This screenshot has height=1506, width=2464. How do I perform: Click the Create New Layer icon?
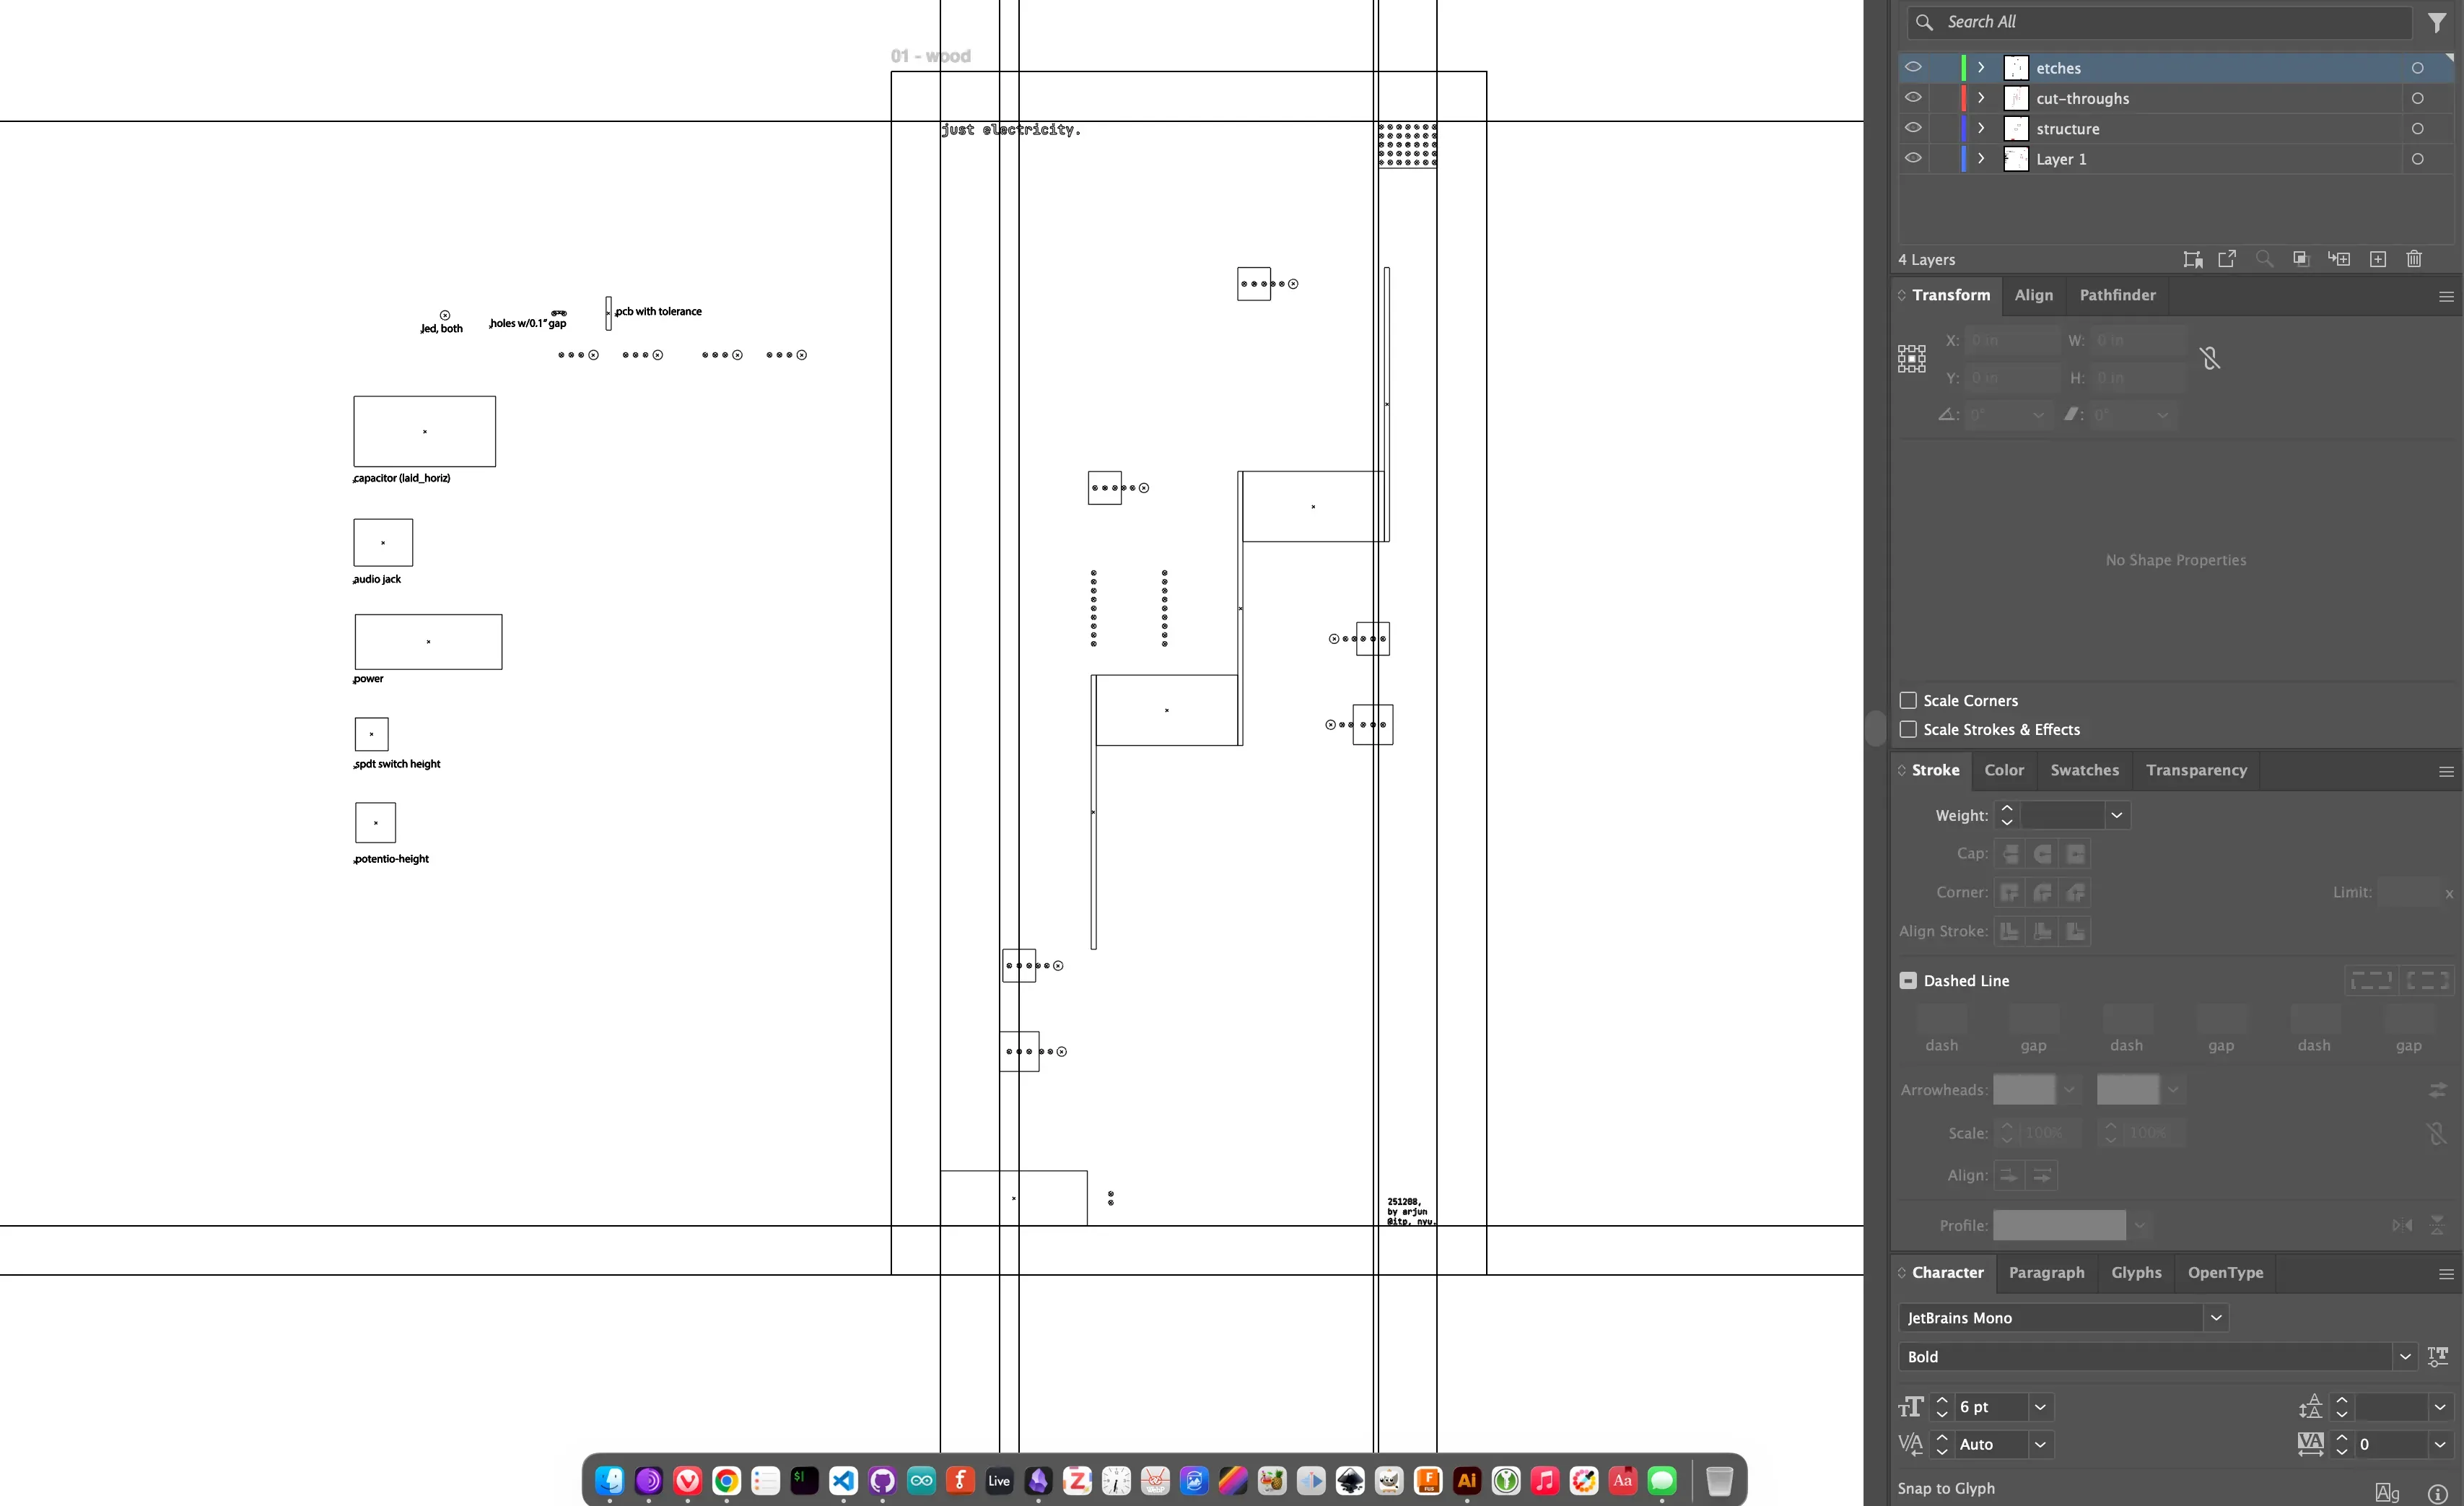(2377, 259)
